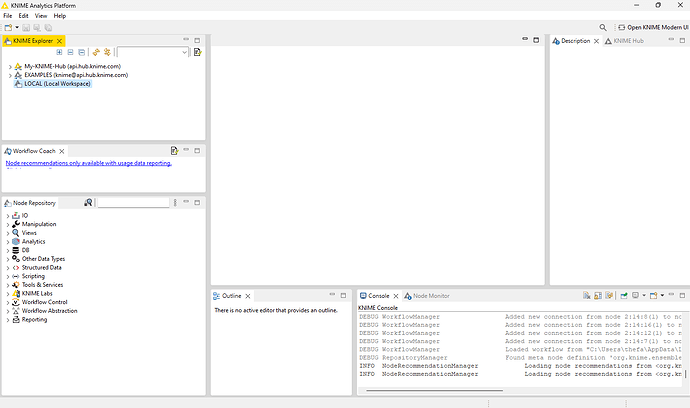The image size is (690, 408).
Task: Click the Workflow Coach configure icon
Action: [x=174, y=150]
